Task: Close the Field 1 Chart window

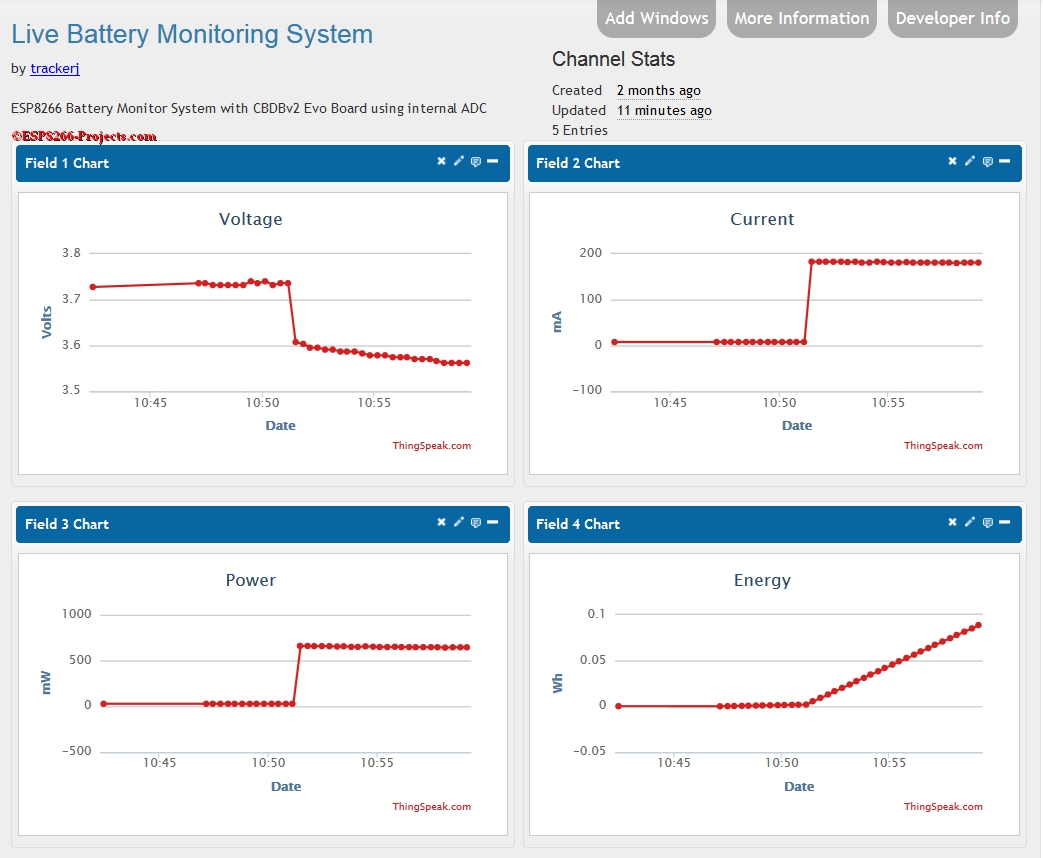Action: (441, 161)
